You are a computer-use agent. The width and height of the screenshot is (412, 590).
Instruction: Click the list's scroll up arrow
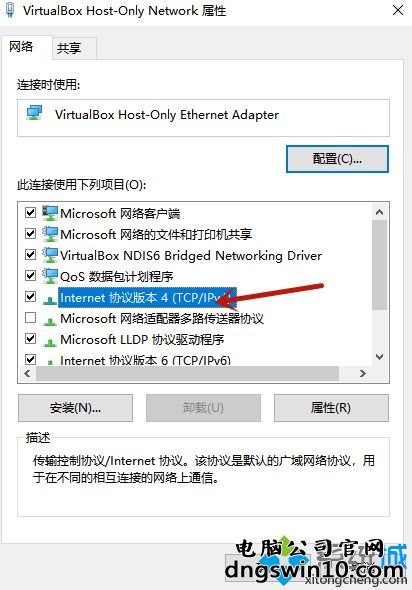pyautogui.click(x=379, y=212)
